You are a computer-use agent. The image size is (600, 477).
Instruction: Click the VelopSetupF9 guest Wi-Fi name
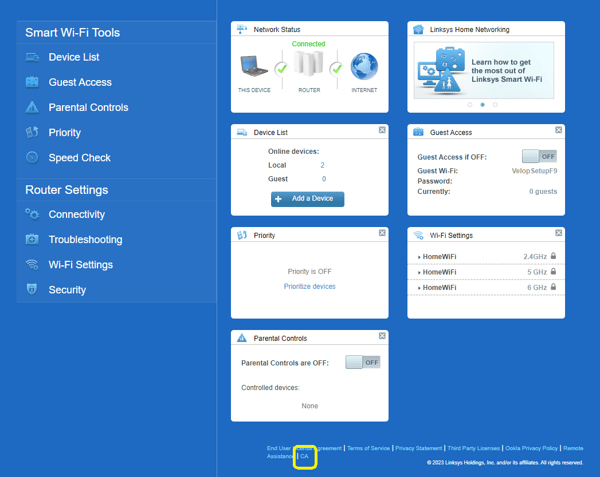[x=534, y=171]
